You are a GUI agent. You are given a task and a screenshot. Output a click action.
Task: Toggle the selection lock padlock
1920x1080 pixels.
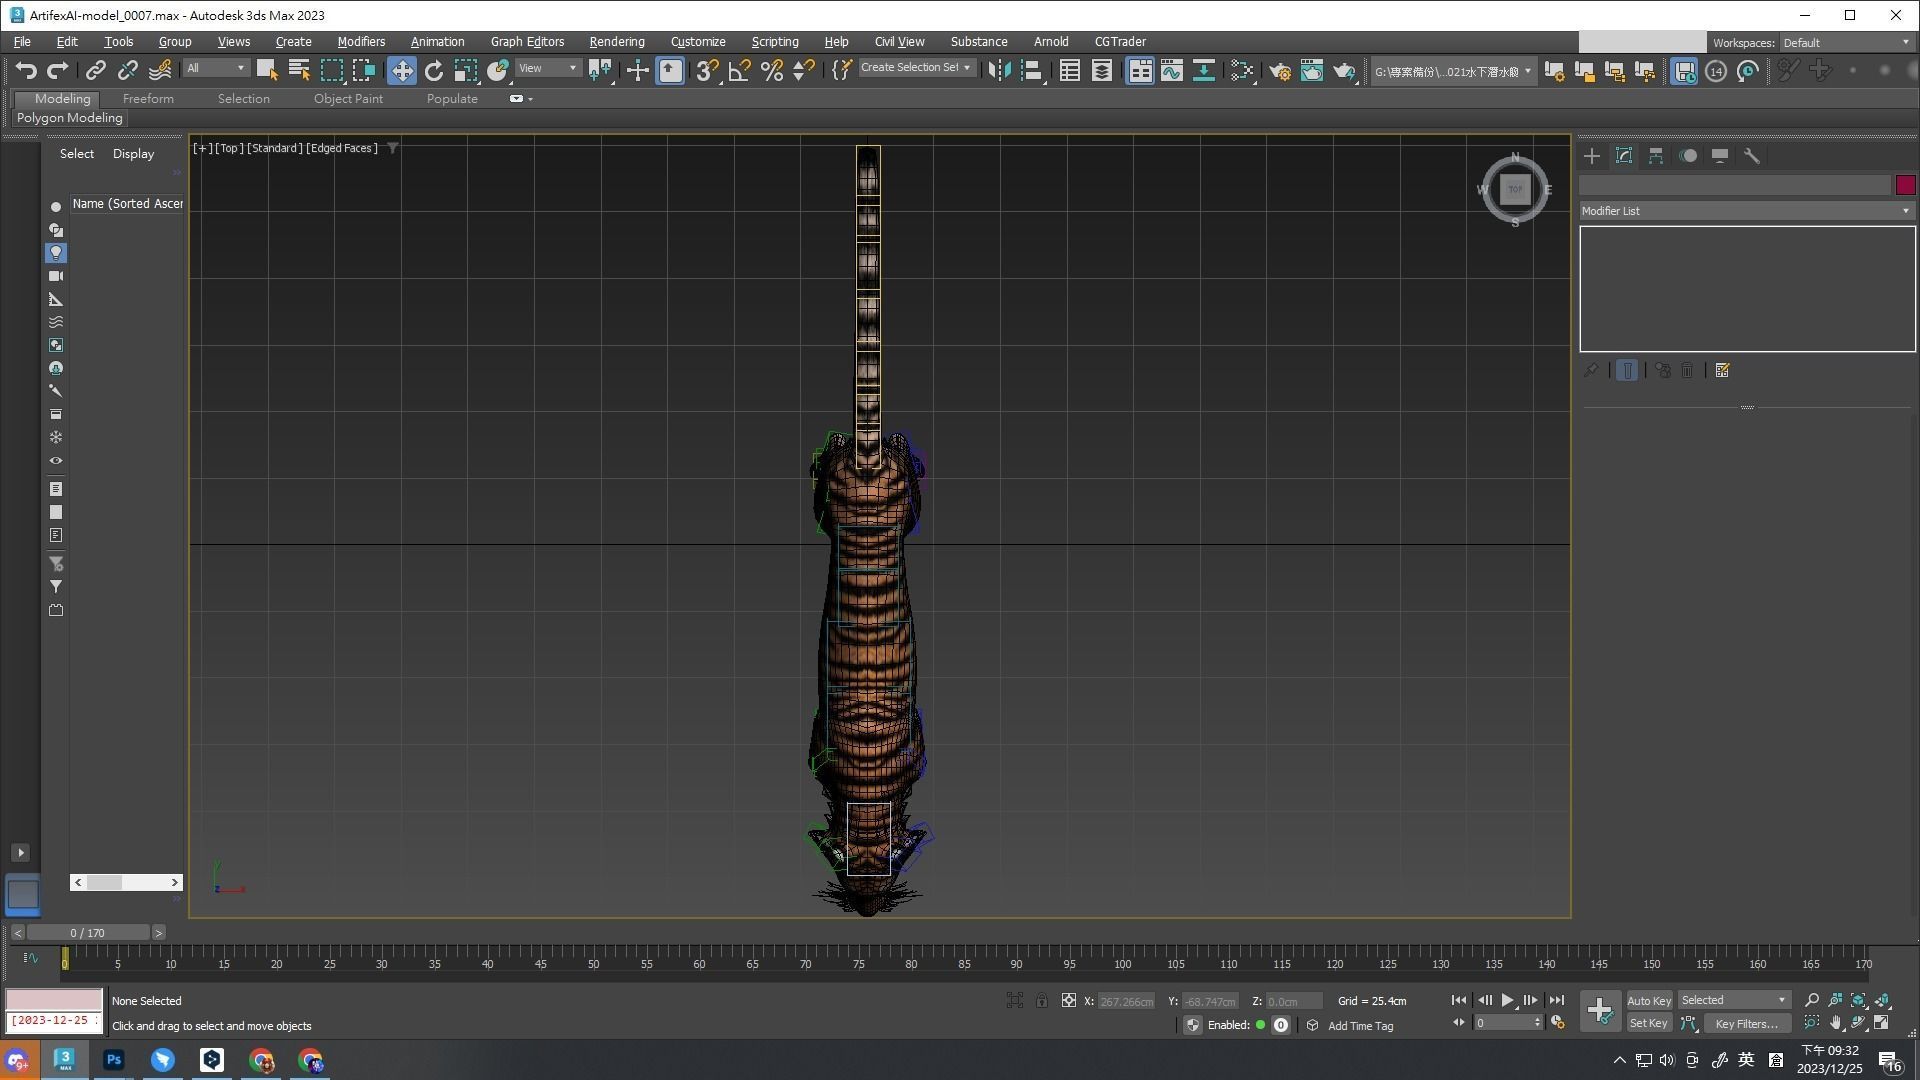click(x=1042, y=1001)
